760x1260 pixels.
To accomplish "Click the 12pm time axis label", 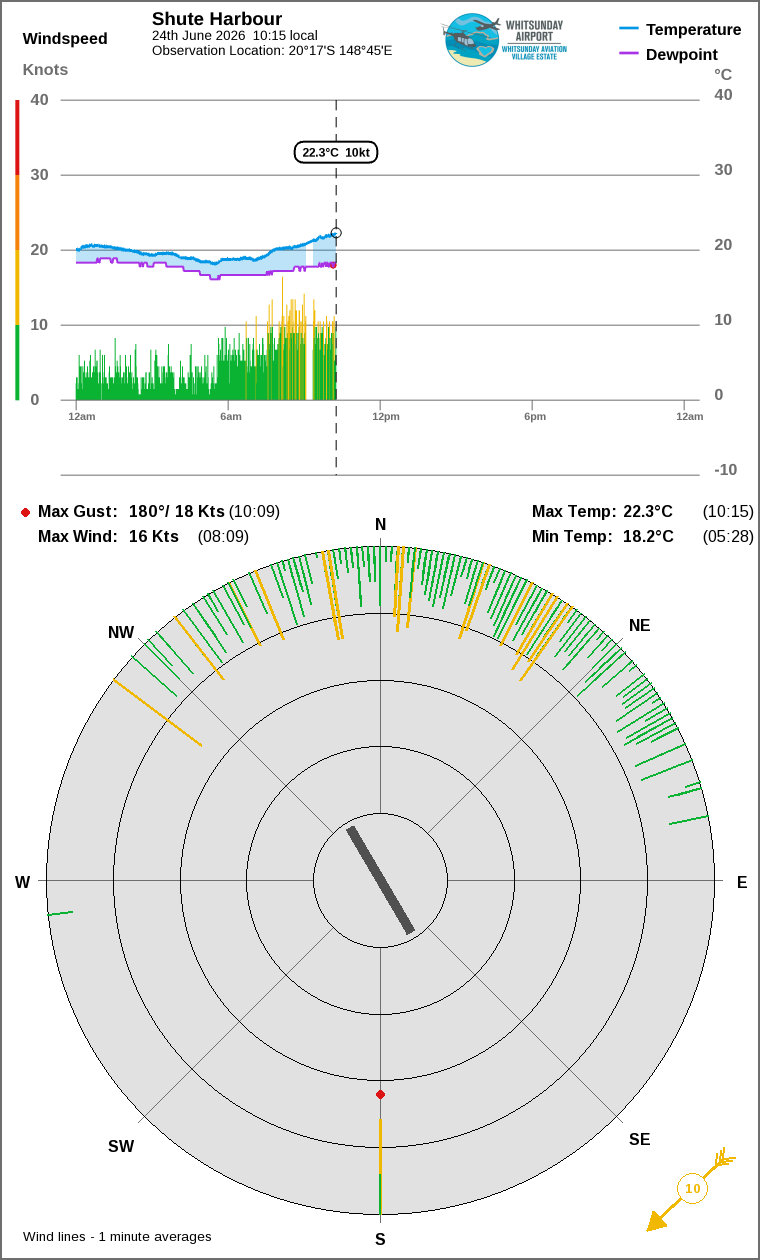I will [x=386, y=416].
